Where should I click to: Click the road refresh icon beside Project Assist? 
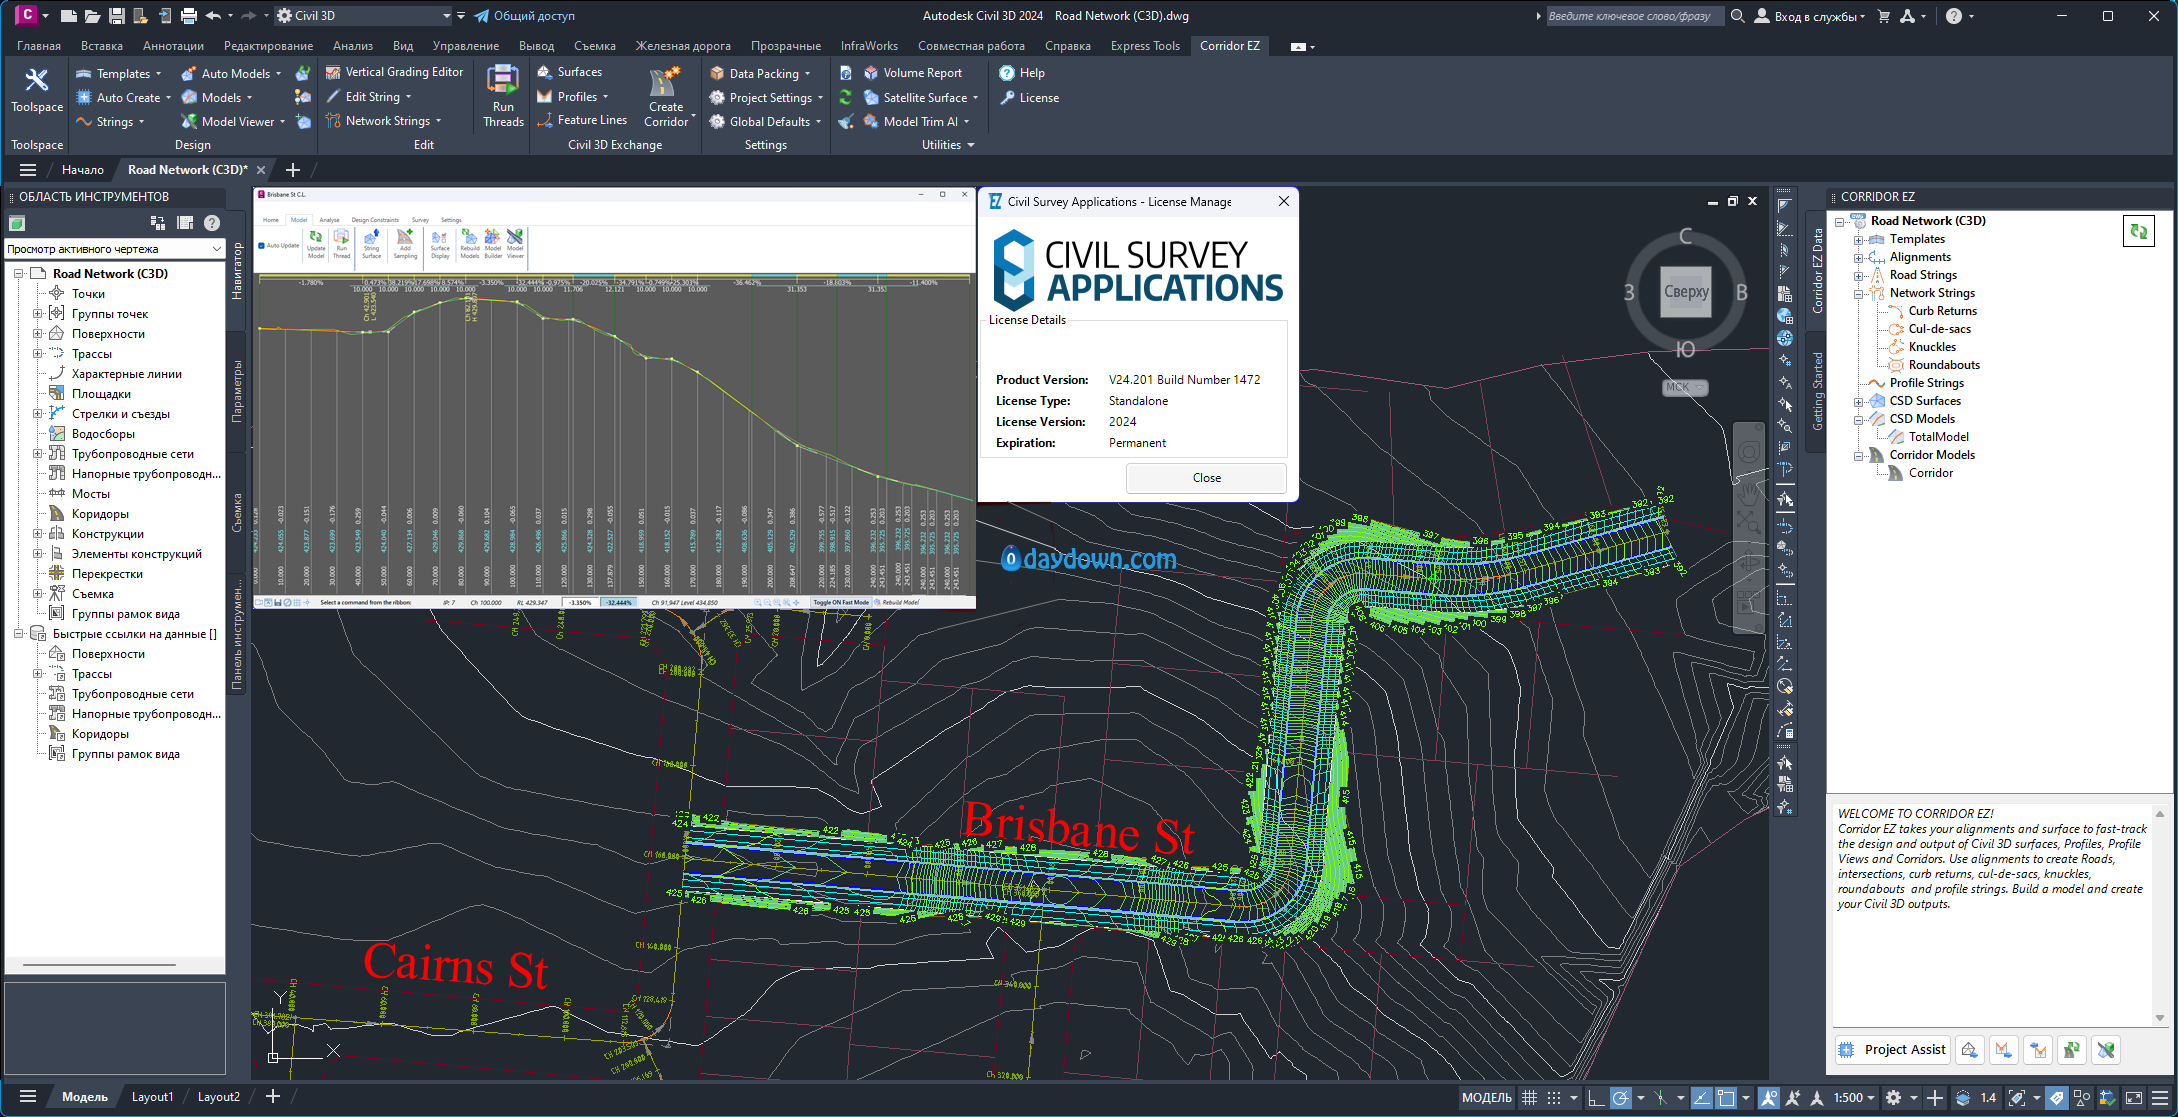coord(2072,1050)
